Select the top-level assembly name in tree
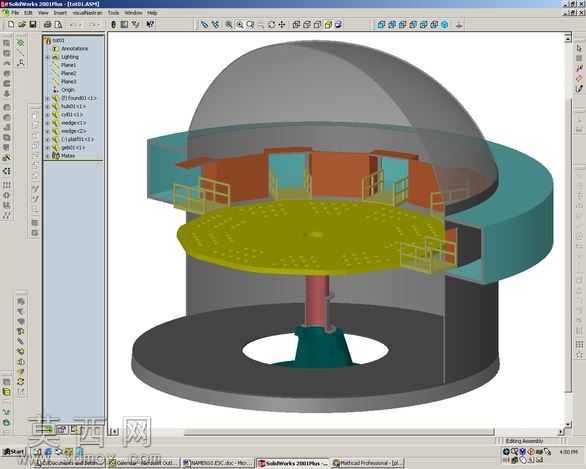Viewport: 586px width, 469px height. 58,40
